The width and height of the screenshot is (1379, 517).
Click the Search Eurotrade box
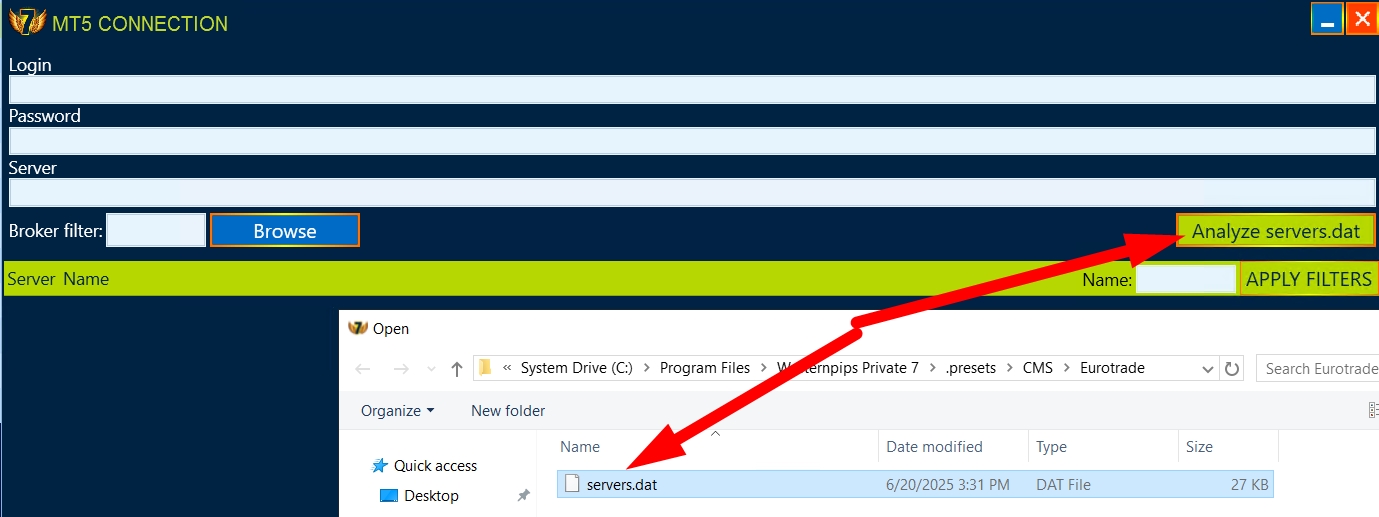[x=1320, y=368]
